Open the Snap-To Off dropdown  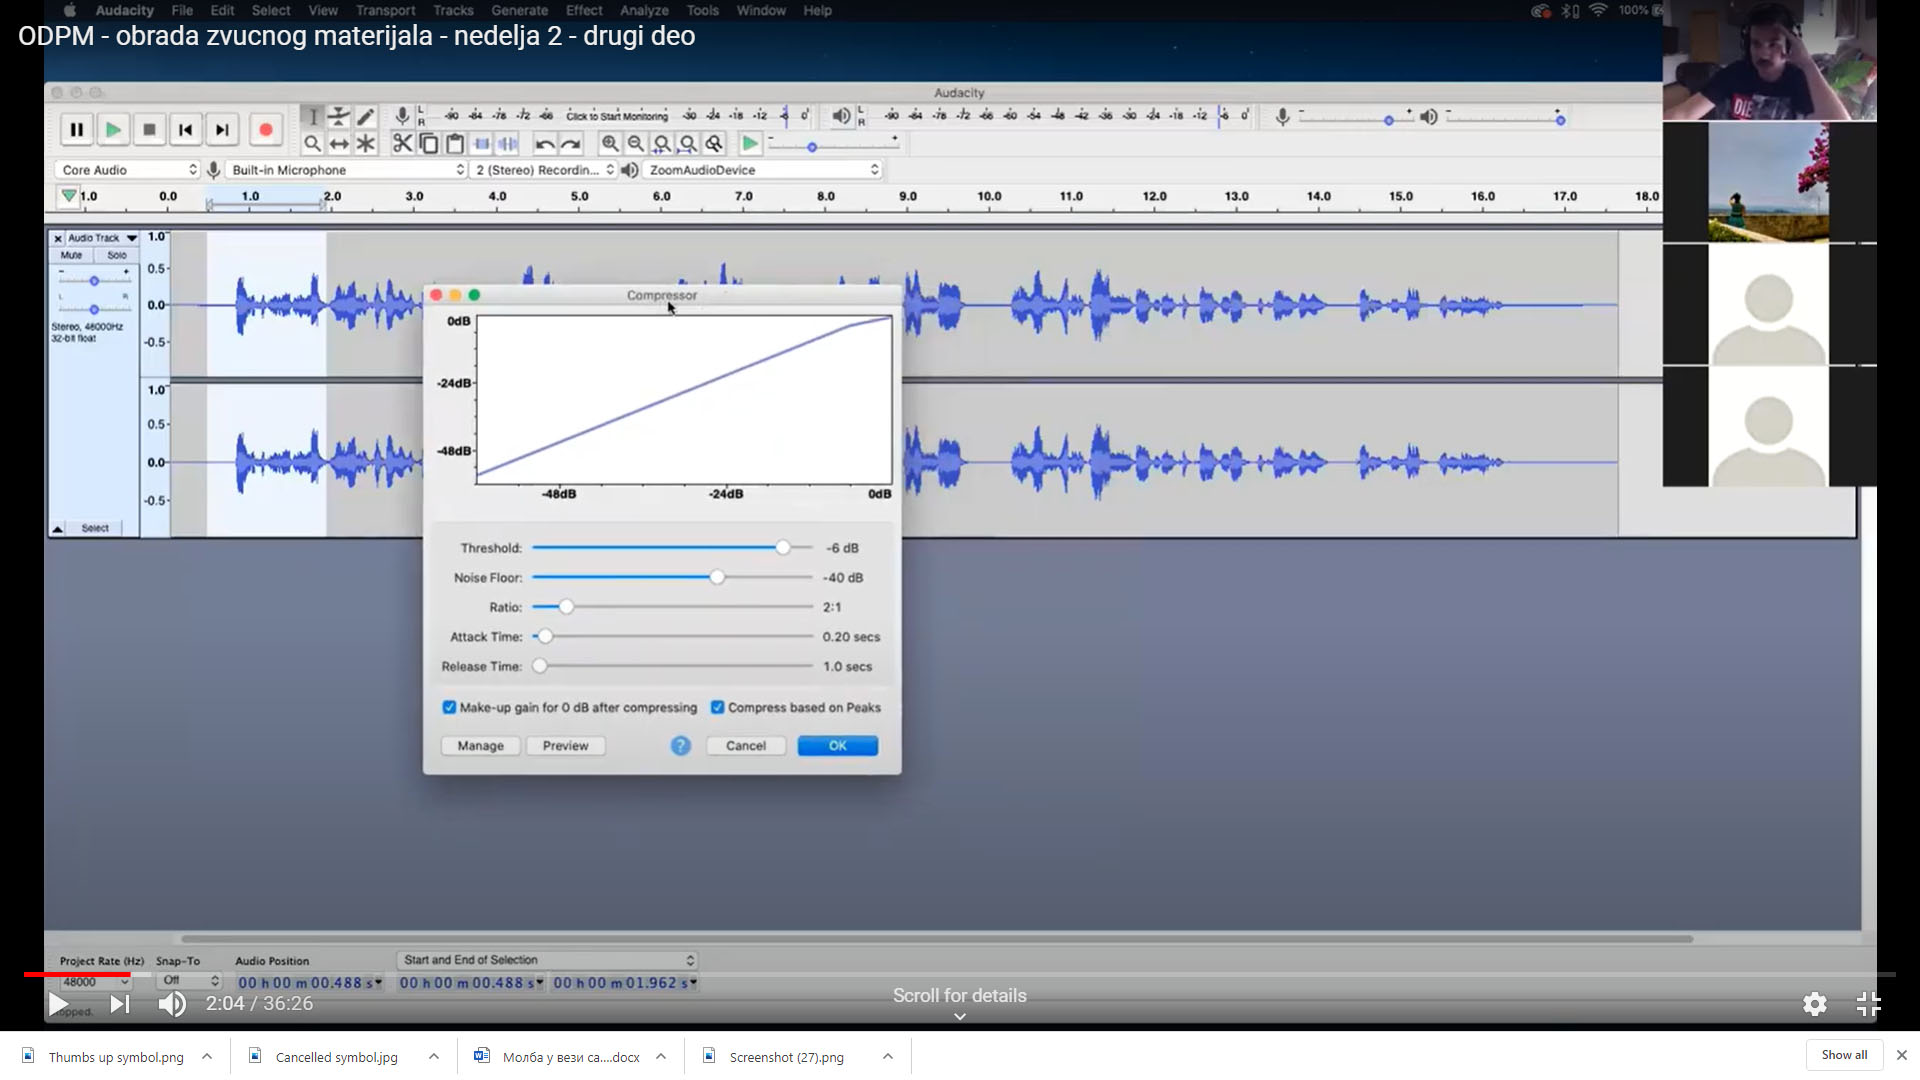(x=189, y=981)
